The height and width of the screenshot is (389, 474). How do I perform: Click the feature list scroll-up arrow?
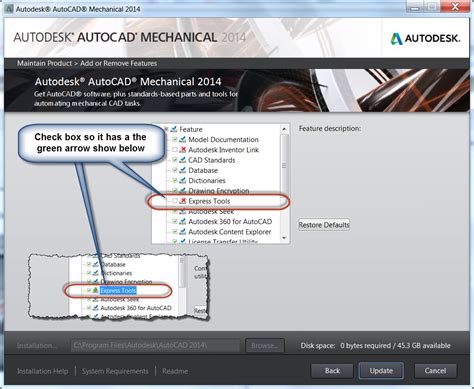(284, 129)
